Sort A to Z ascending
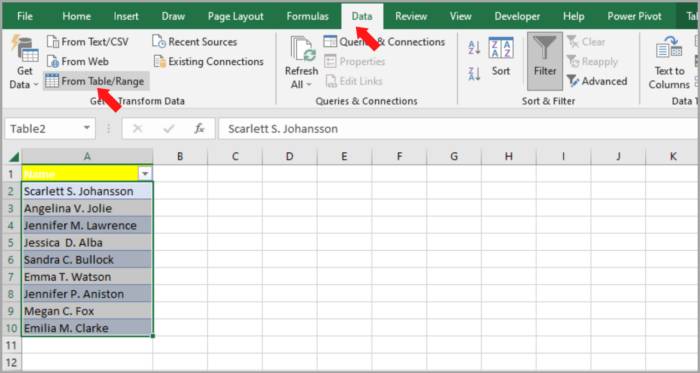Viewport: 700px width, 373px height. coord(474,48)
